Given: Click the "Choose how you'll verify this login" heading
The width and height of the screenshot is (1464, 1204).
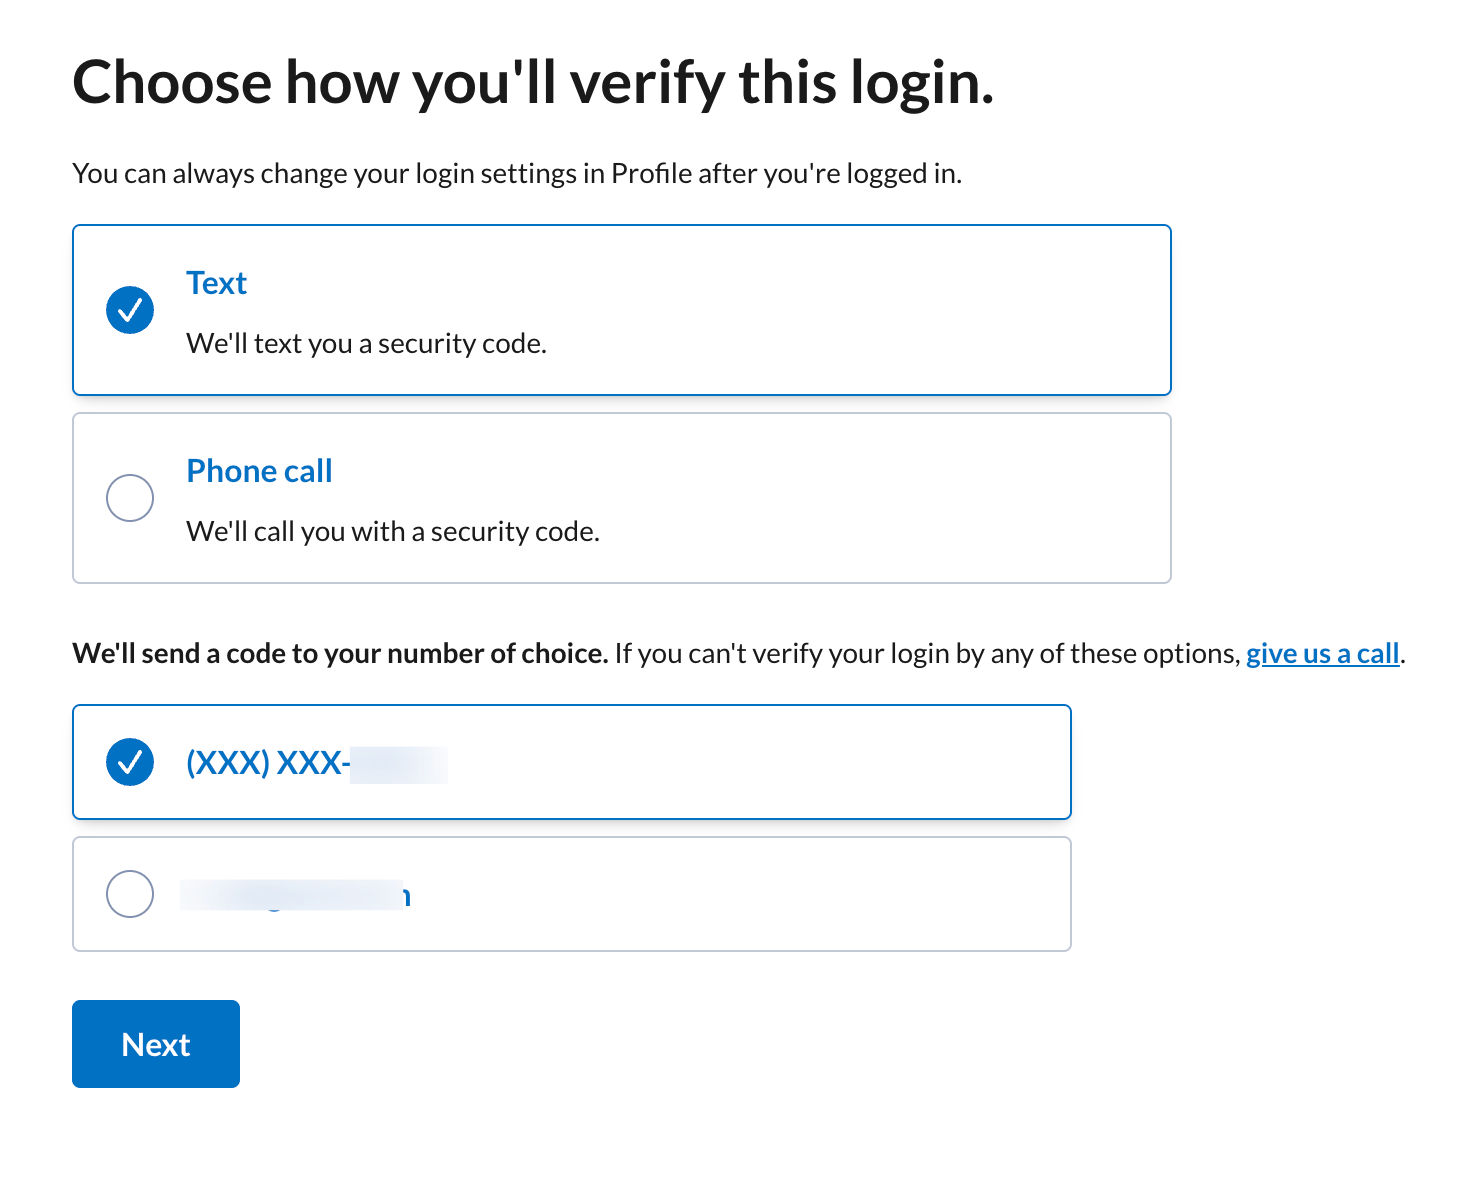Looking at the screenshot, I should (533, 83).
